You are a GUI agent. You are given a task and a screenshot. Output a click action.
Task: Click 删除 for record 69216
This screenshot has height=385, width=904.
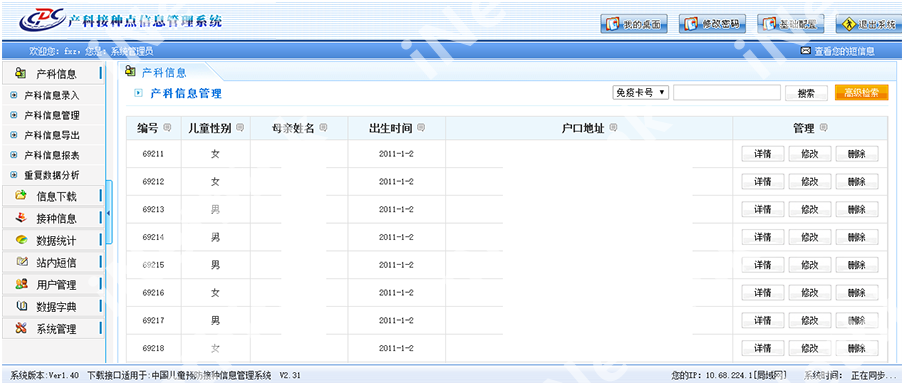(x=857, y=293)
